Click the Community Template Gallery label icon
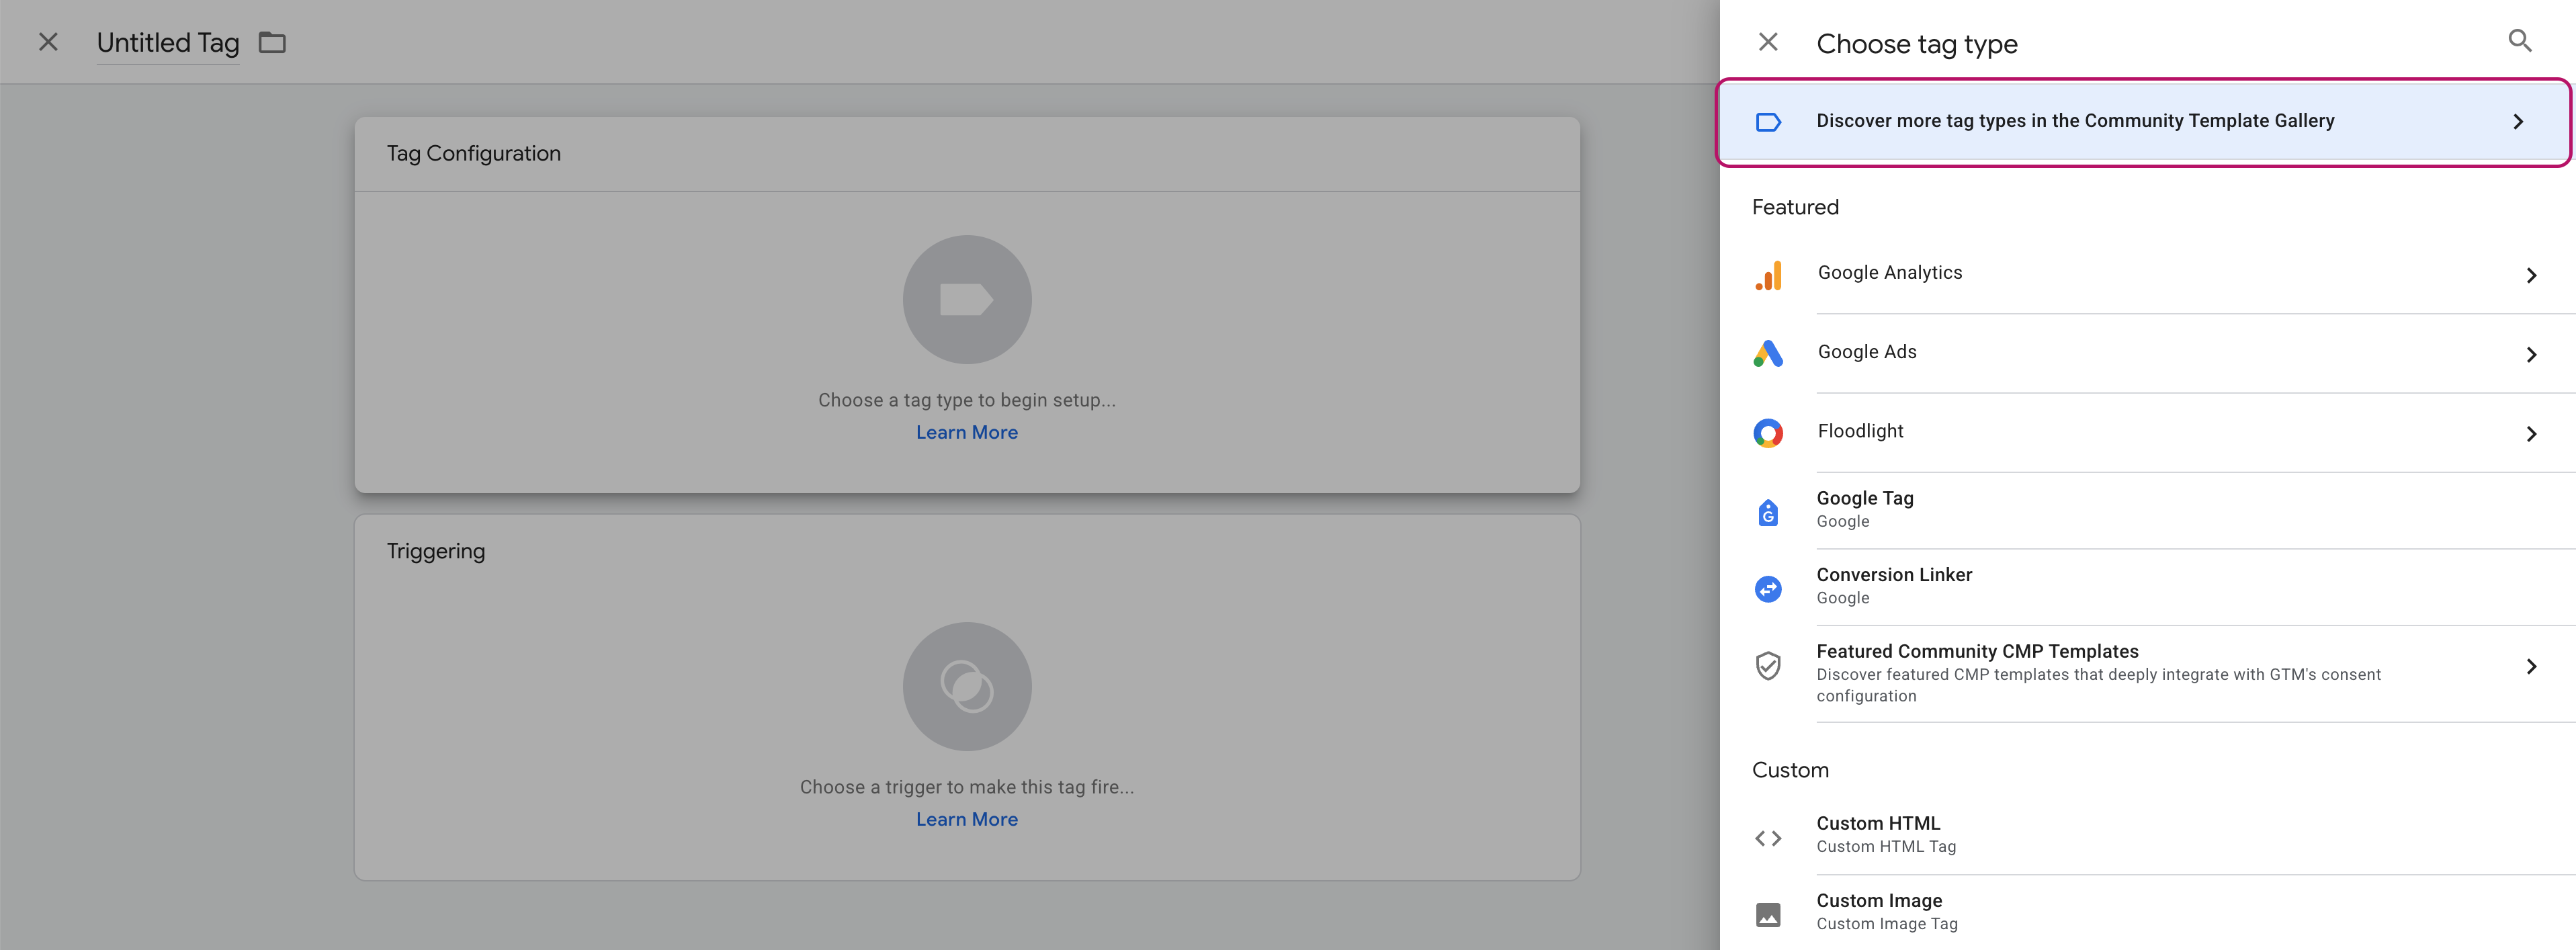The width and height of the screenshot is (2576, 950). pyautogui.click(x=1768, y=122)
